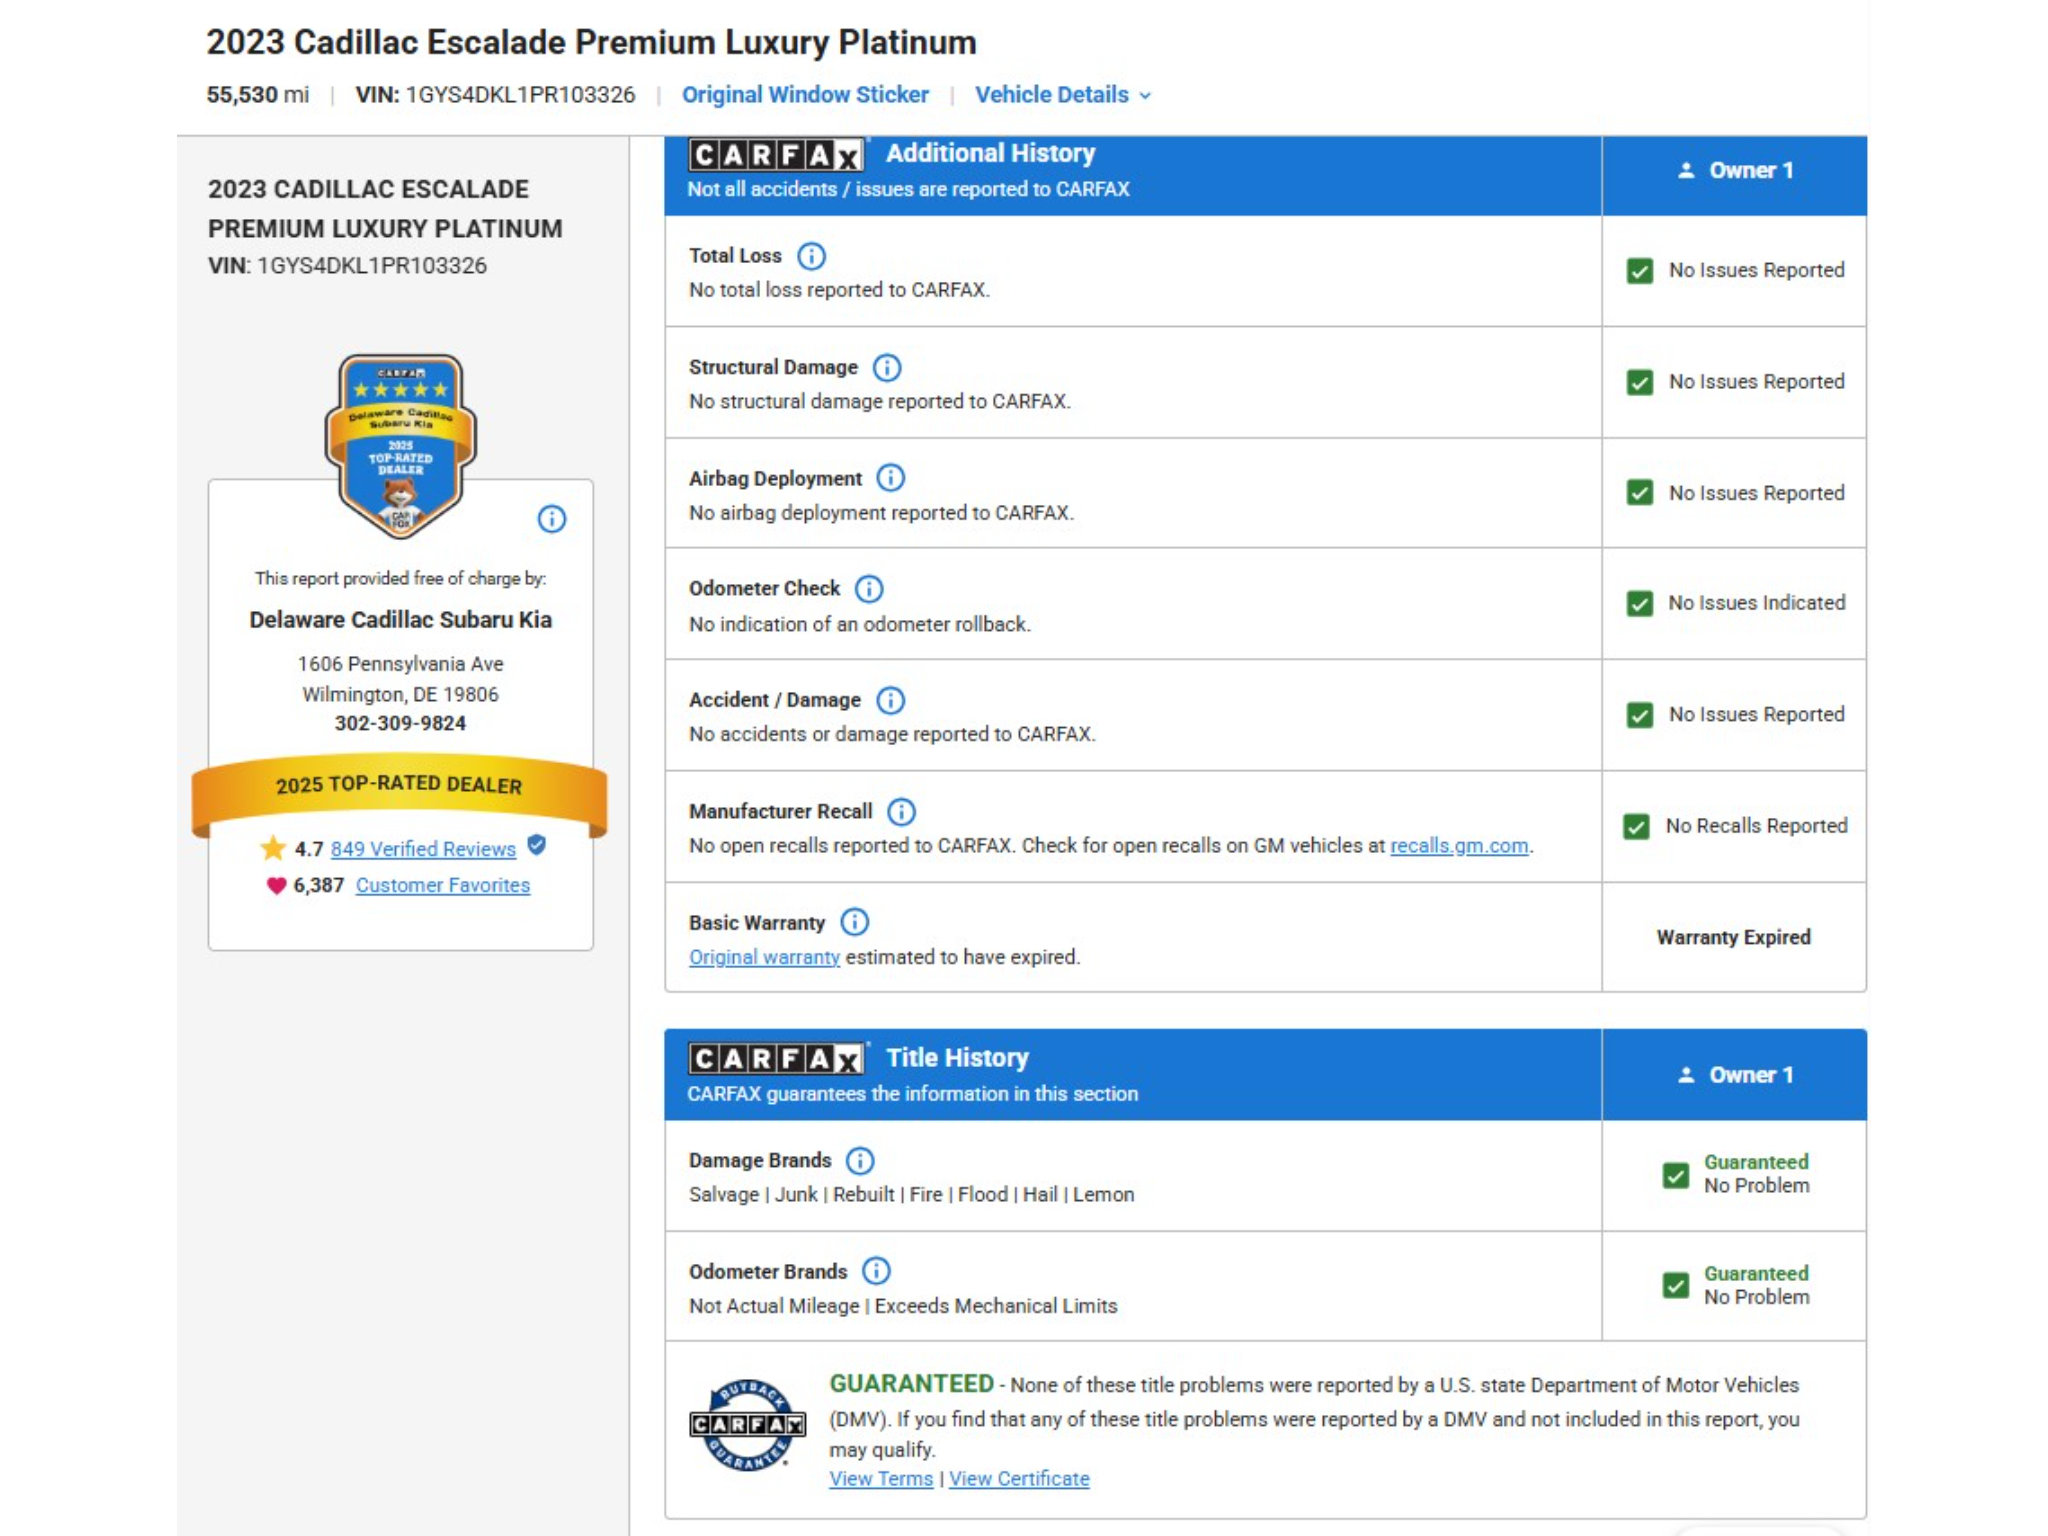Click the Structural Damage info icon
Viewport: 2048px width, 1536px height.
[x=887, y=368]
